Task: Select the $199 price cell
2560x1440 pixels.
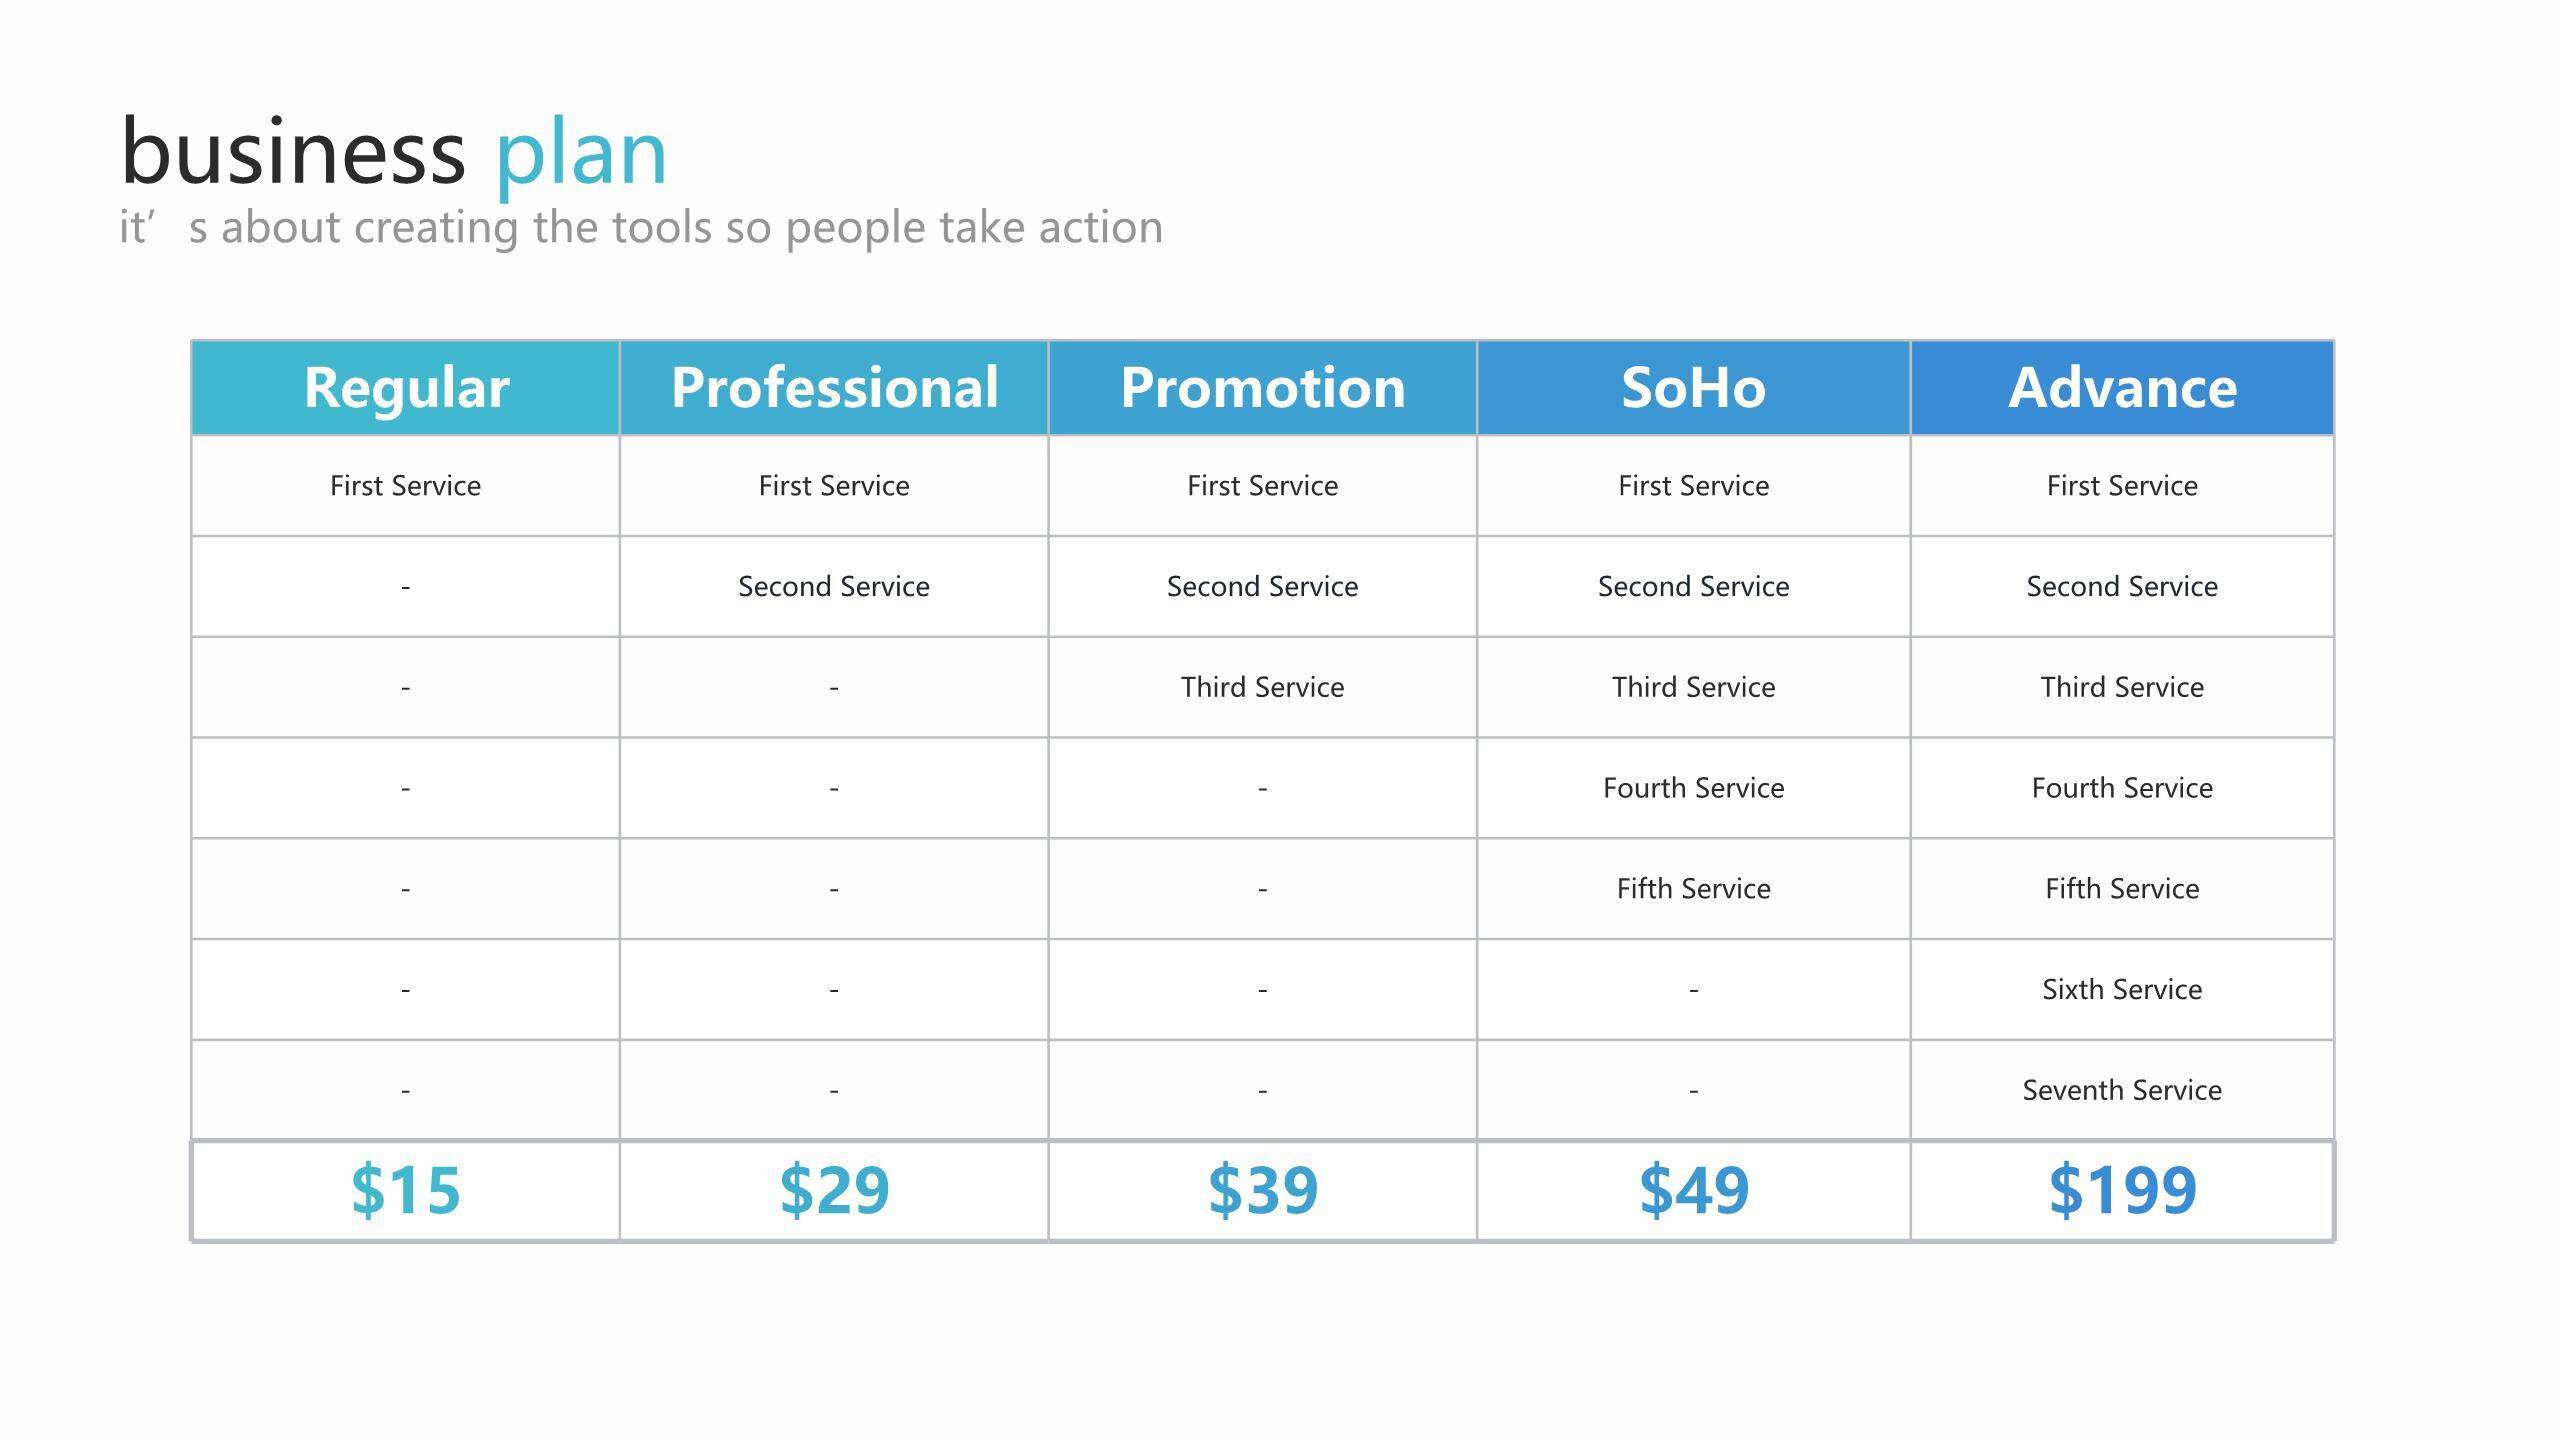Action: coord(2122,1190)
